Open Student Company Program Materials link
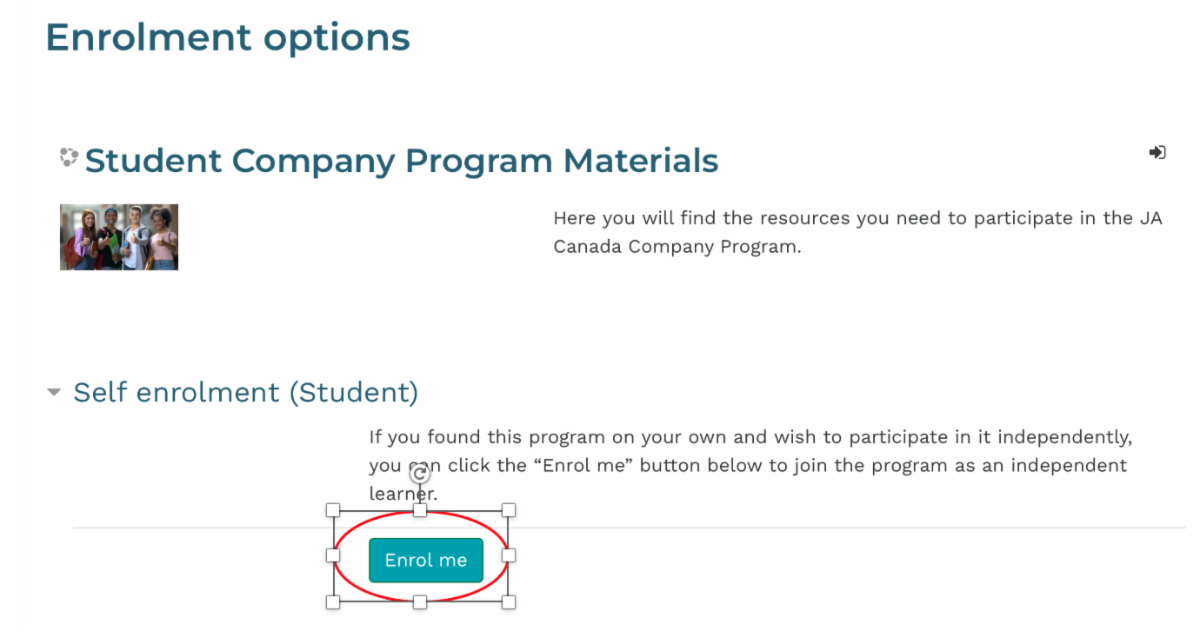The height and width of the screenshot is (631, 1200). pos(402,160)
